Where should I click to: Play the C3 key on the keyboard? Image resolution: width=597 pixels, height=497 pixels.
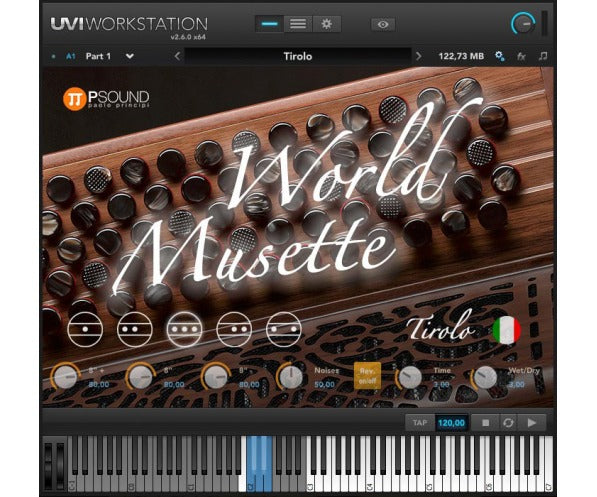[x=311, y=484]
